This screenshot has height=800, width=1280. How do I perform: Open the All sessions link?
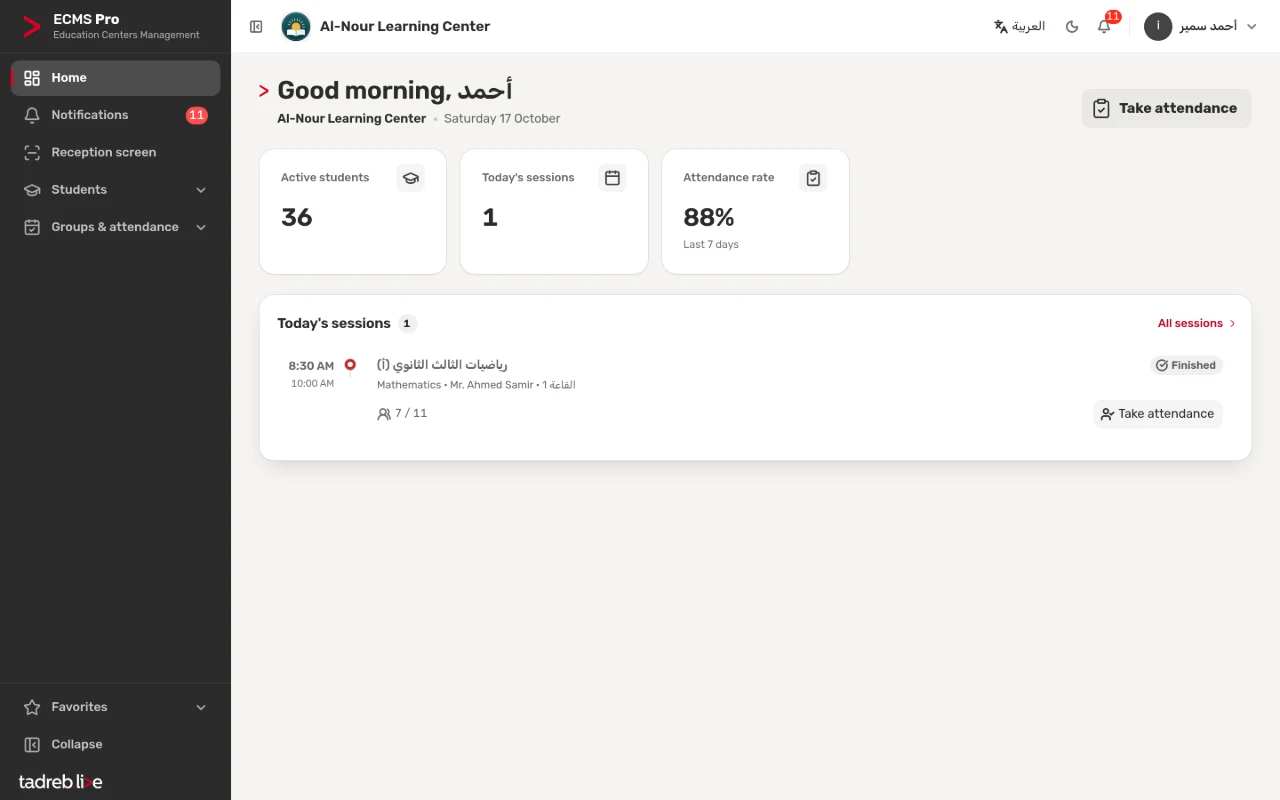tap(1197, 323)
